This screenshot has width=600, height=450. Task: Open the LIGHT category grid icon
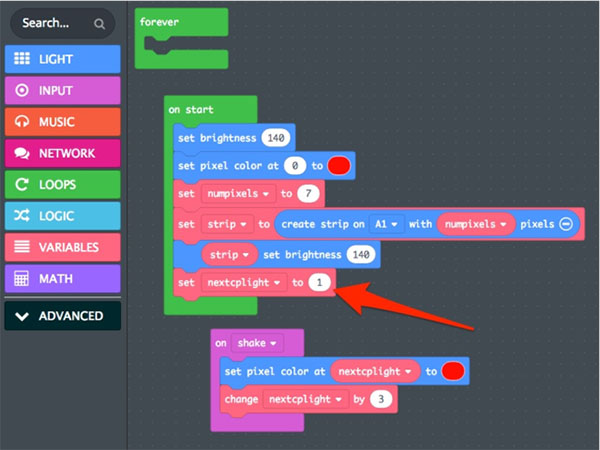click(21, 59)
